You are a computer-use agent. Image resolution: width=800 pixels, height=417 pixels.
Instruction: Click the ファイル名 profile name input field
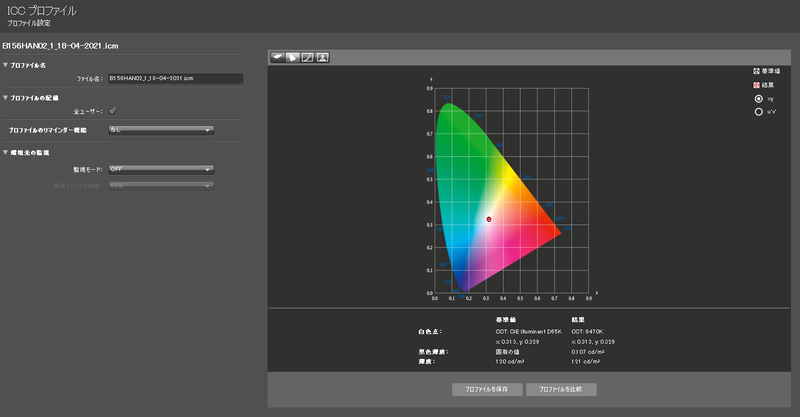pyautogui.click(x=176, y=79)
